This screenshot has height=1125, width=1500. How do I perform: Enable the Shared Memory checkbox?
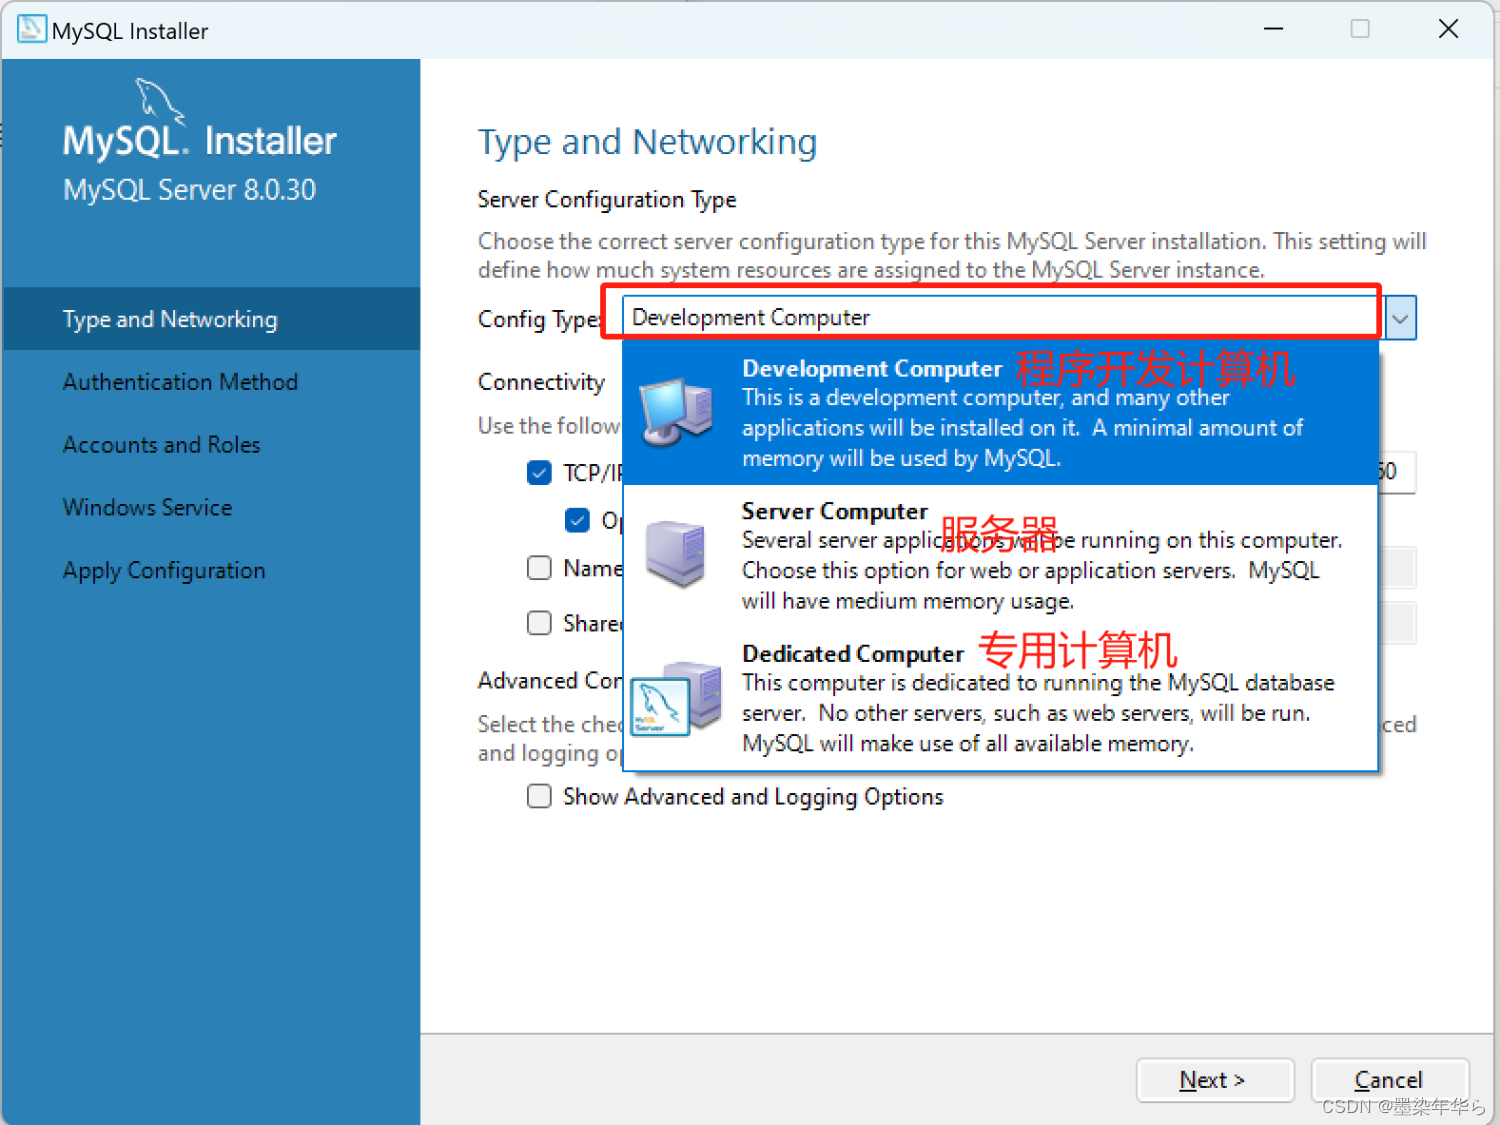click(539, 623)
